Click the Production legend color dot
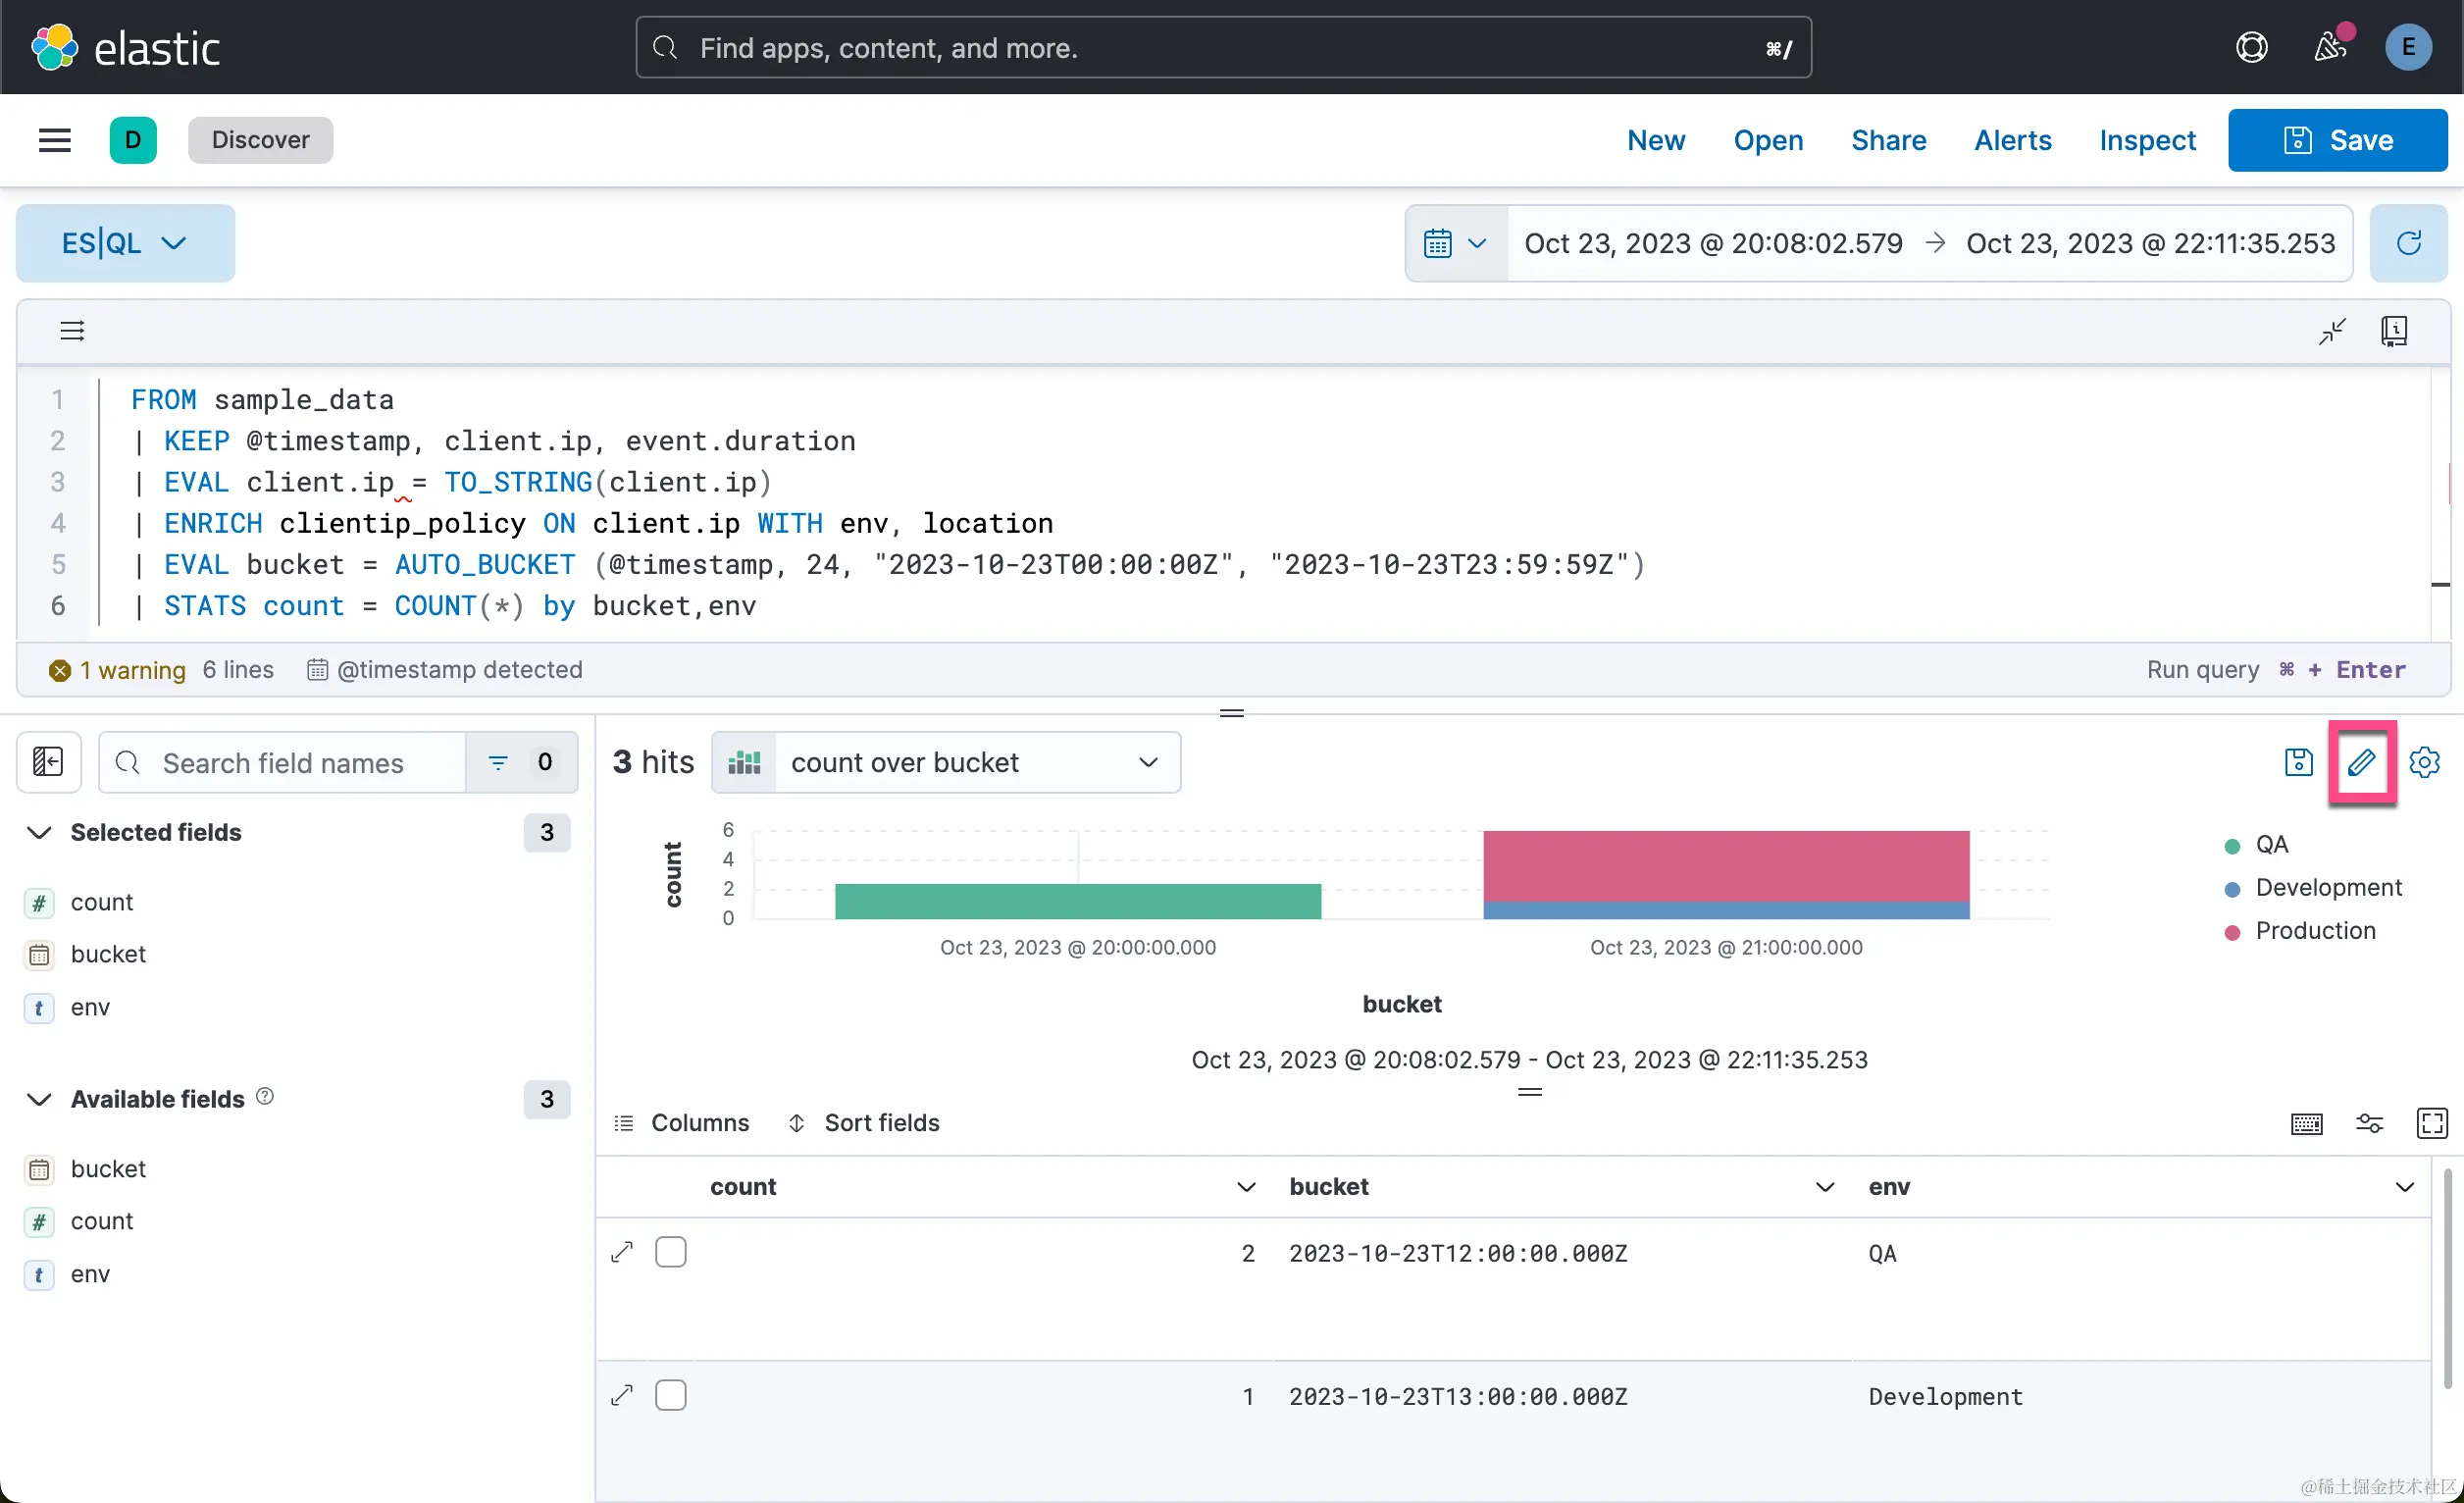This screenshot has height=1503, width=2464. coord(2232,932)
